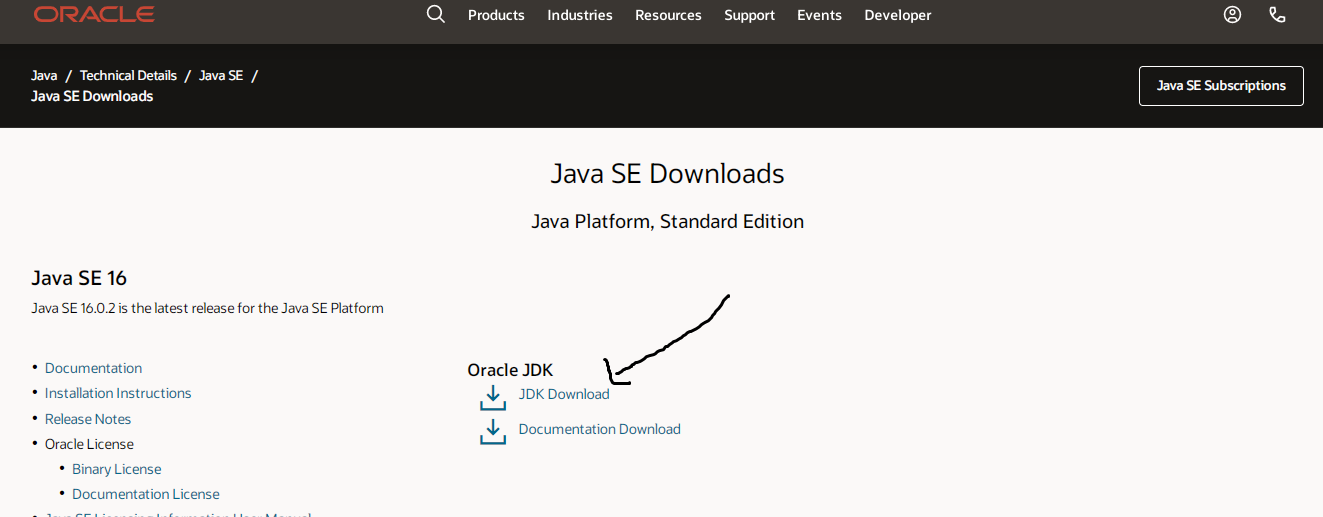Image resolution: width=1323 pixels, height=517 pixels.
Task: Open the Industries menu
Action: (580, 15)
